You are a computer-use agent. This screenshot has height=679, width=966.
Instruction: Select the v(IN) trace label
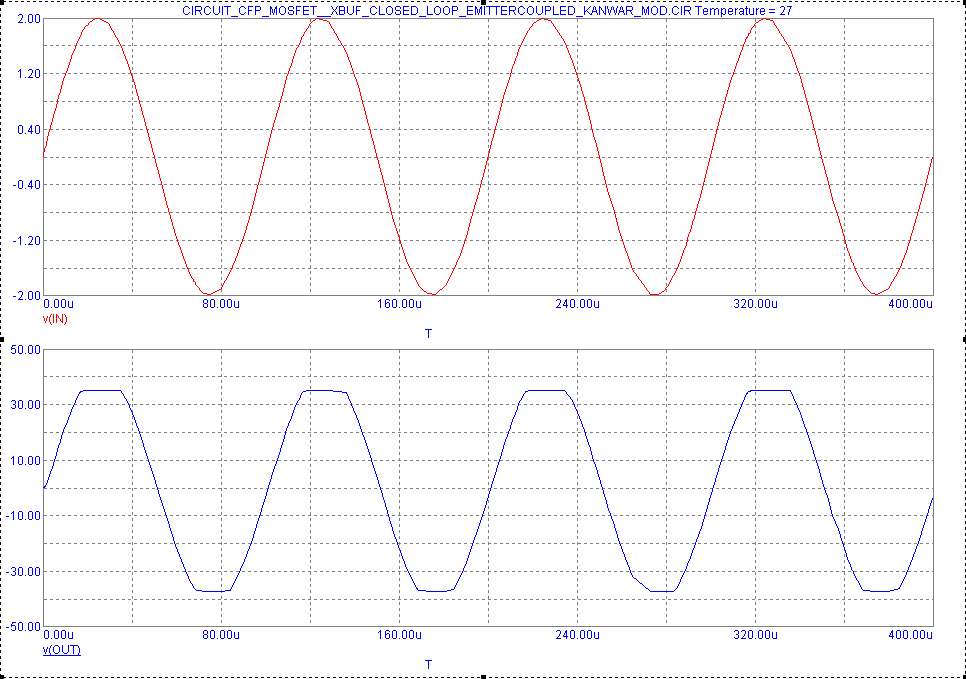pyautogui.click(x=55, y=319)
